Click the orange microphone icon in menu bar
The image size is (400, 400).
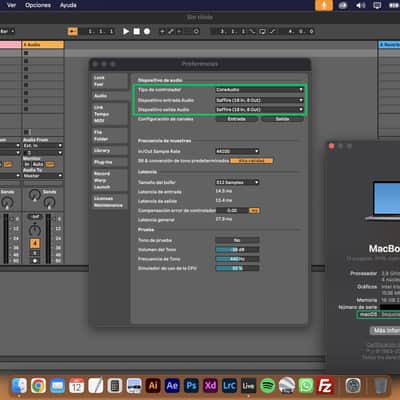tap(324, 5)
